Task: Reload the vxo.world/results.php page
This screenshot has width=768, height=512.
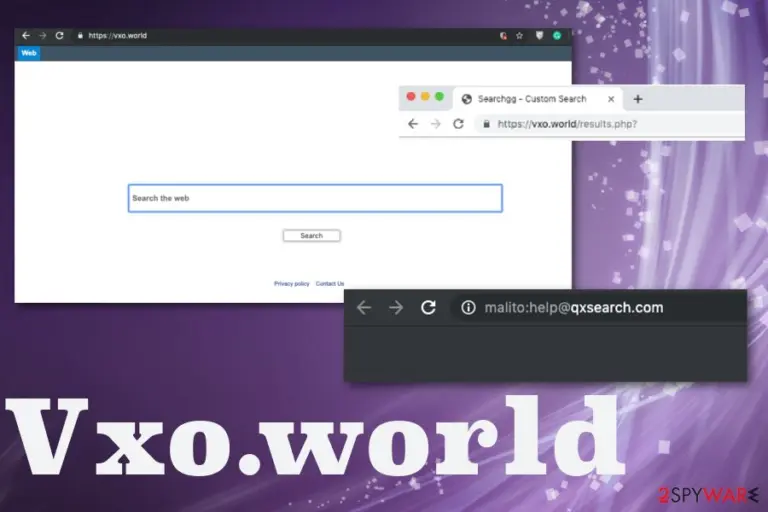Action: 458,124
